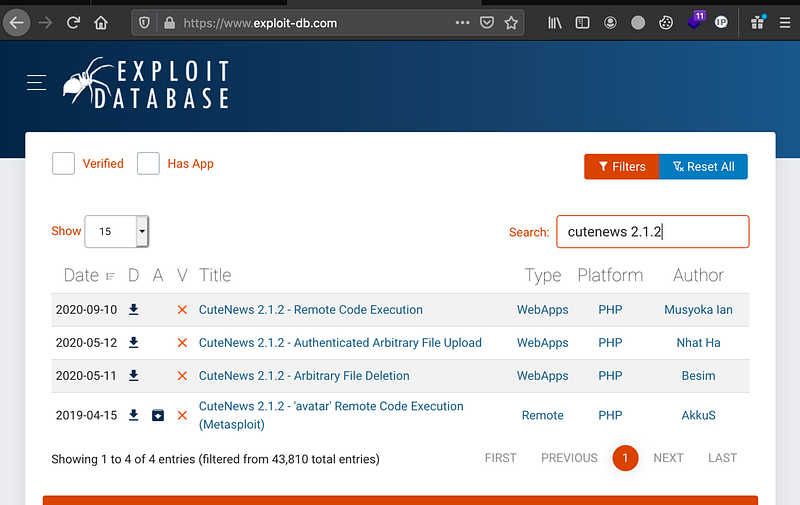Image resolution: width=800 pixels, height=505 pixels.
Task: Jump to FIRST results page
Action: [x=501, y=458]
